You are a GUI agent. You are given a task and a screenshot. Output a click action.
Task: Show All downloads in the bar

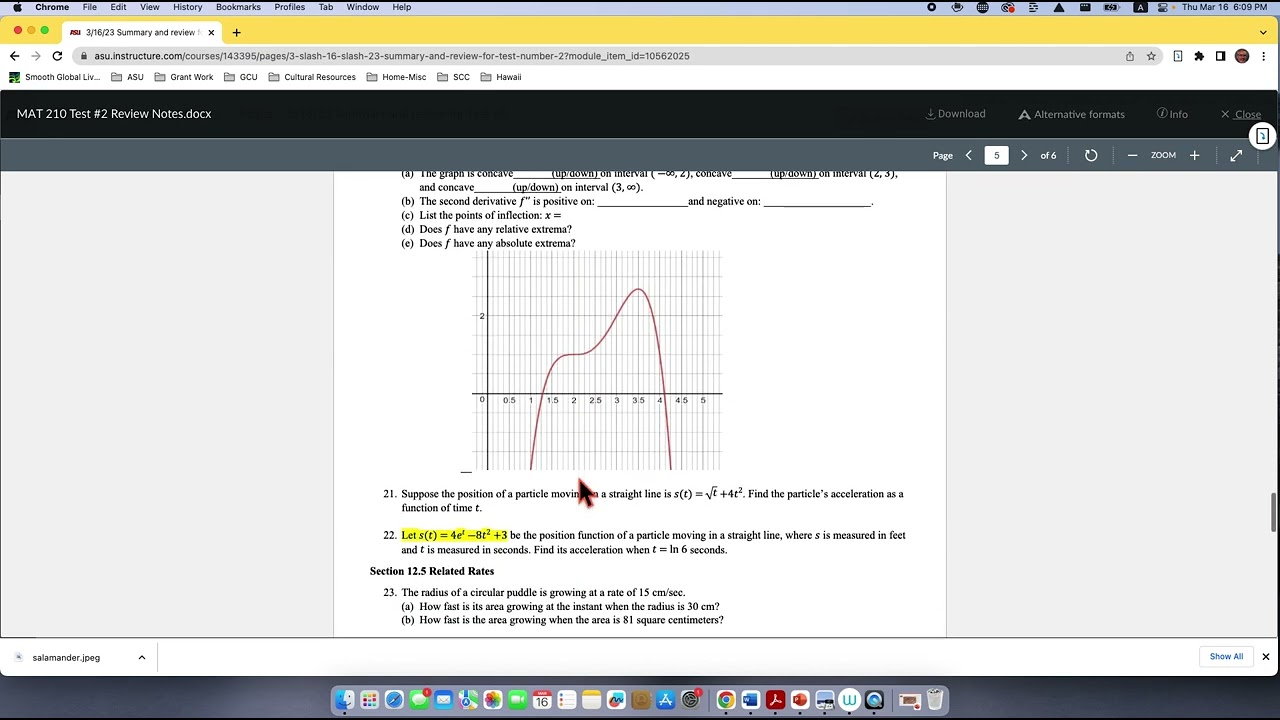click(1226, 657)
